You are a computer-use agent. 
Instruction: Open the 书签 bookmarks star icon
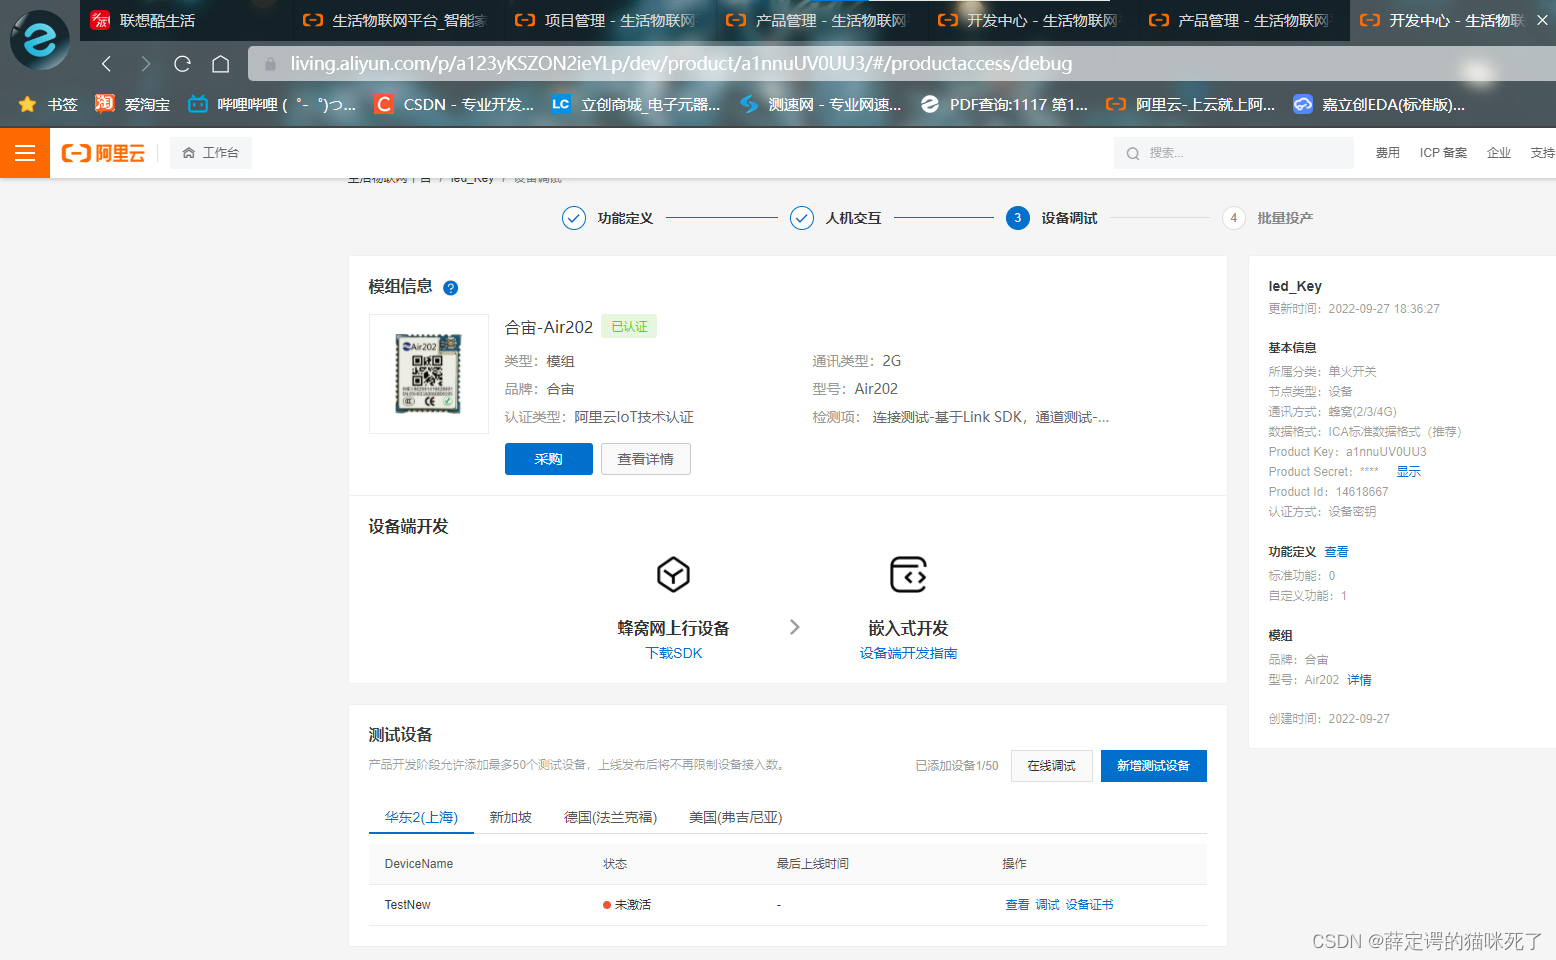coord(28,104)
